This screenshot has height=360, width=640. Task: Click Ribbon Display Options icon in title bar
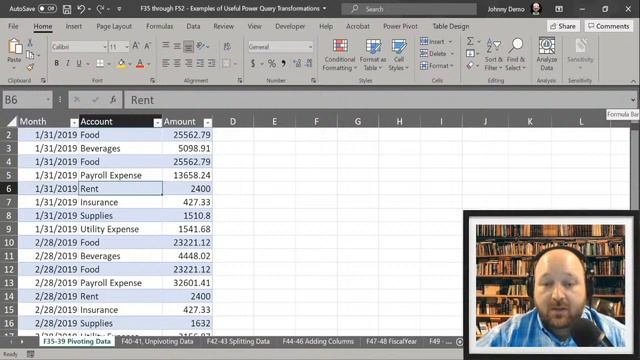point(559,9)
